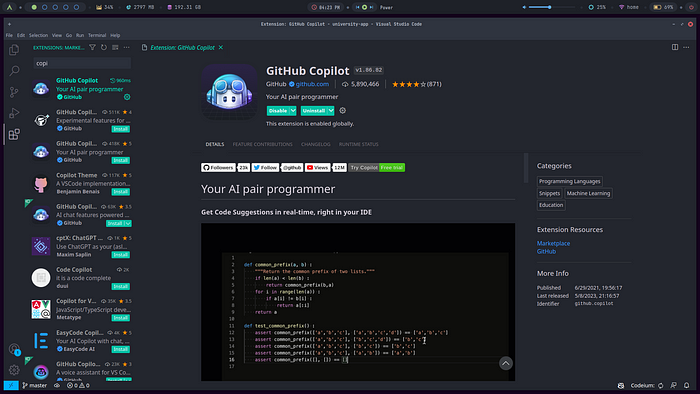Image resolution: width=700 pixels, height=394 pixels.
Task: Open the Terminal menu
Action: coord(97,35)
